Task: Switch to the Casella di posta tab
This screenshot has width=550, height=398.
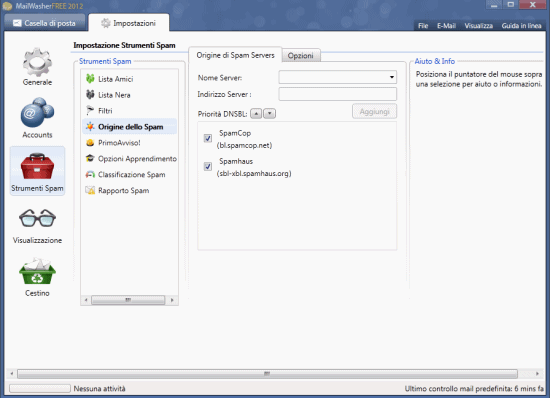Action: 45,23
